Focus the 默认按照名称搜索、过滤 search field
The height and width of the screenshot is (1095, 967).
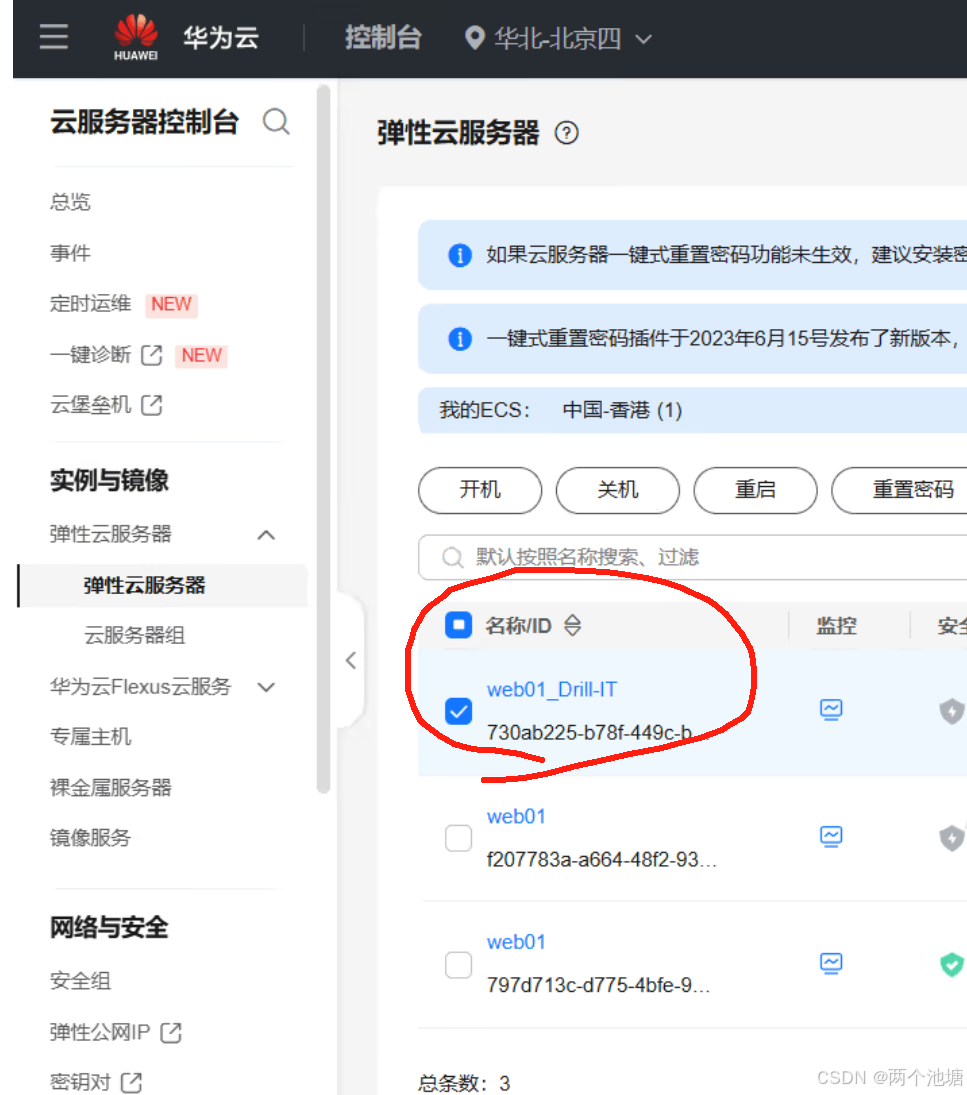(x=693, y=557)
